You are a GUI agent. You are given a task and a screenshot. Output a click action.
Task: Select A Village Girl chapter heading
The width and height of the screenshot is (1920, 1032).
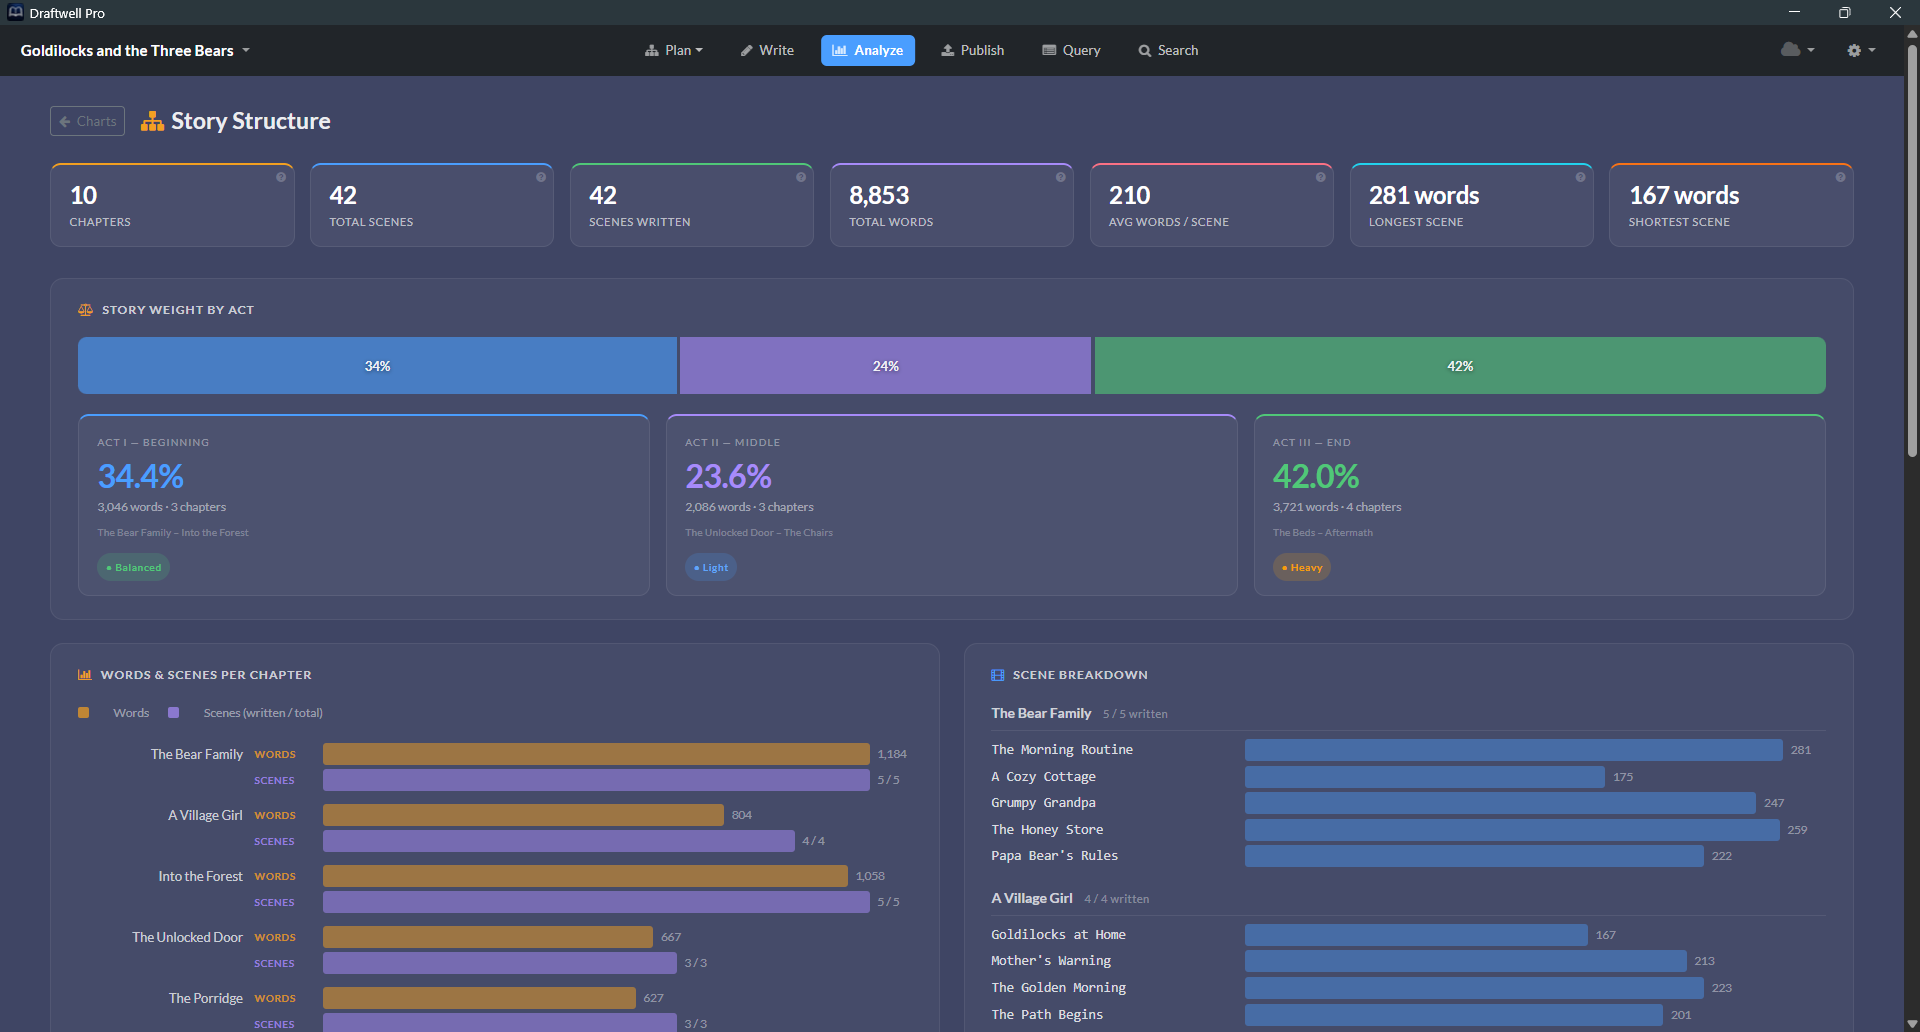pyautogui.click(x=1032, y=898)
